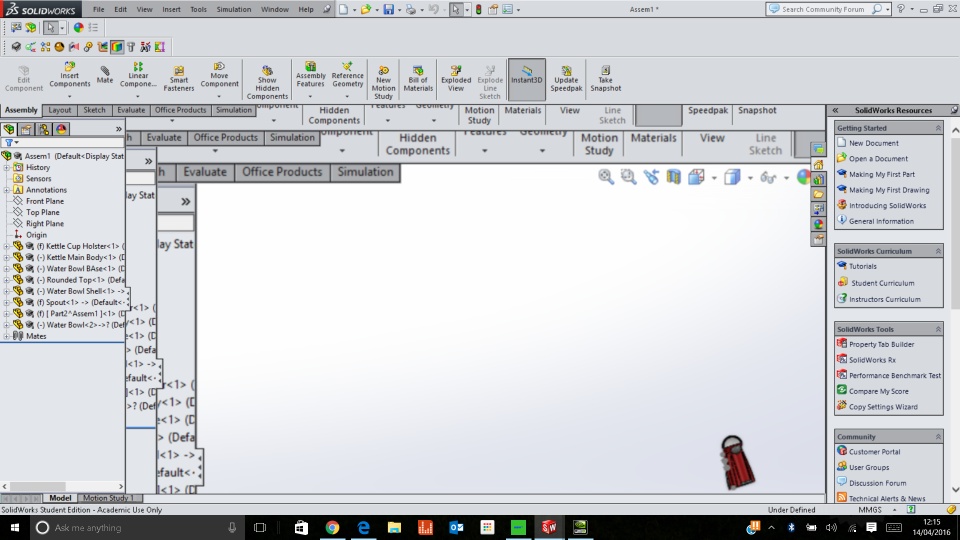Expand the Mates folder

coord(7,336)
